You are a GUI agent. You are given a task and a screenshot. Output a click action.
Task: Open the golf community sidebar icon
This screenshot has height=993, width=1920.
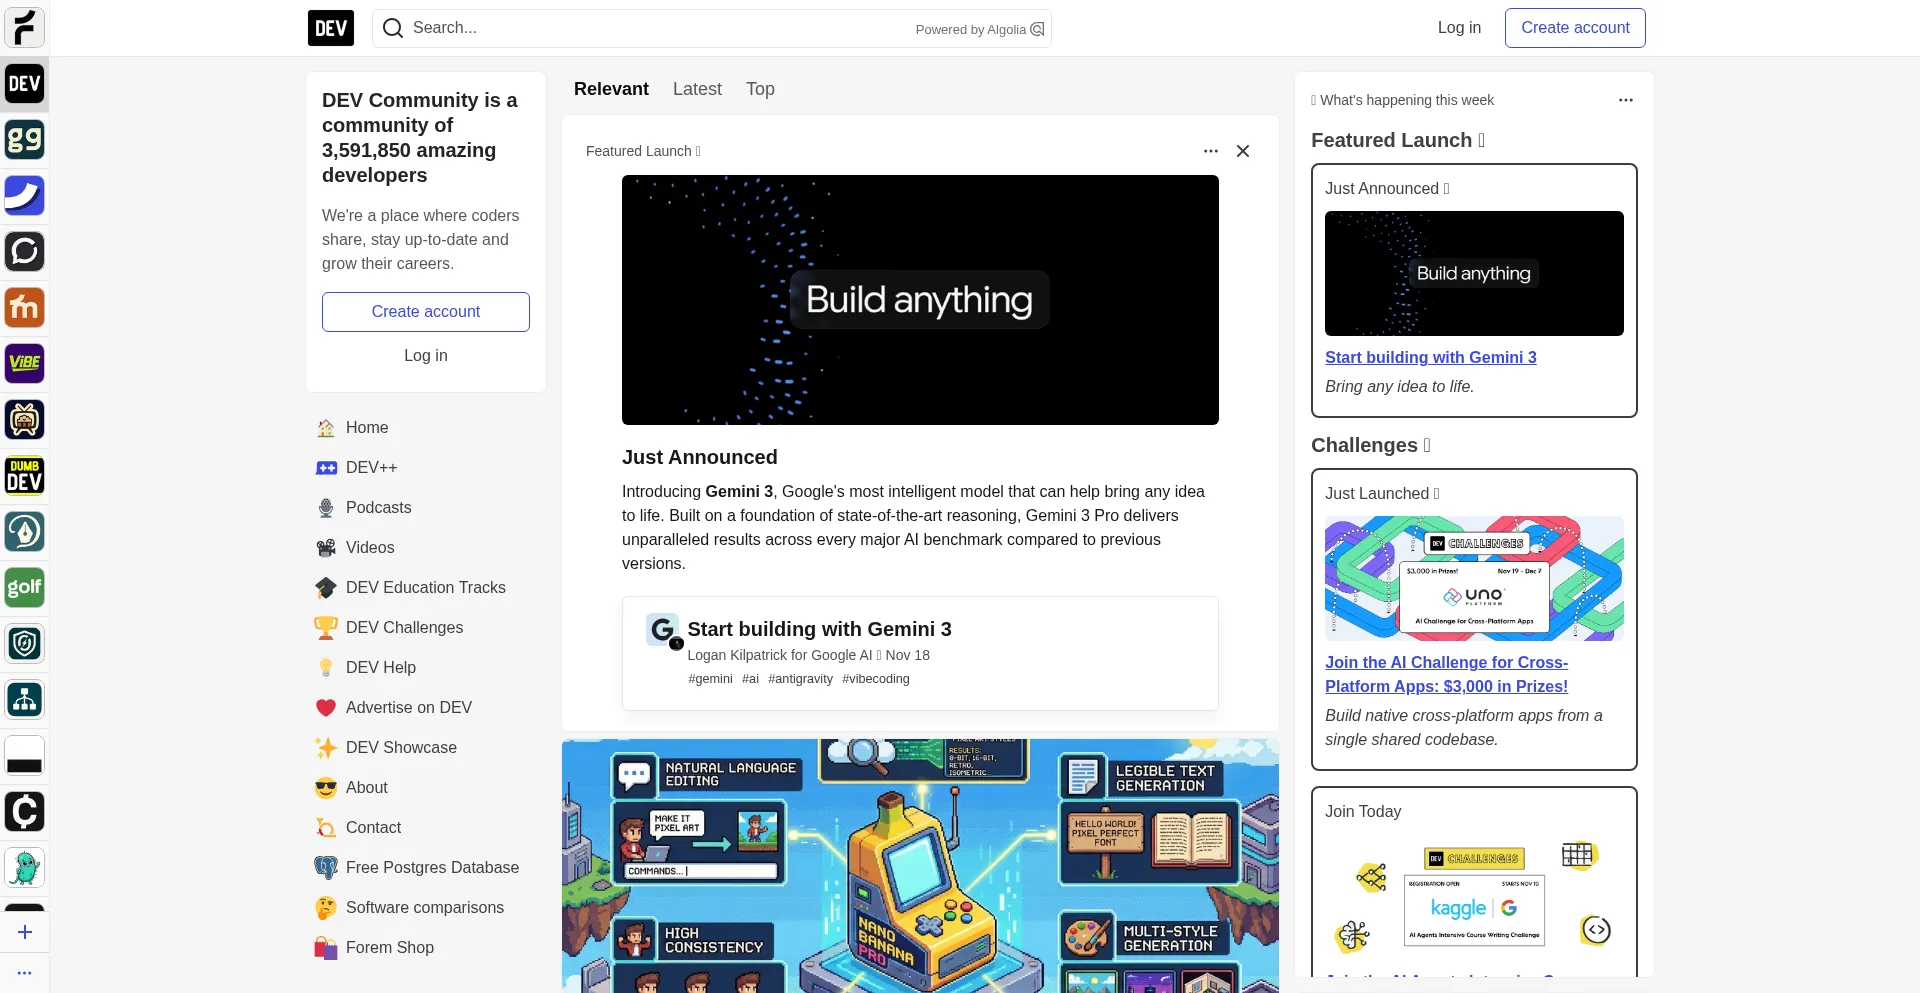pyautogui.click(x=24, y=588)
